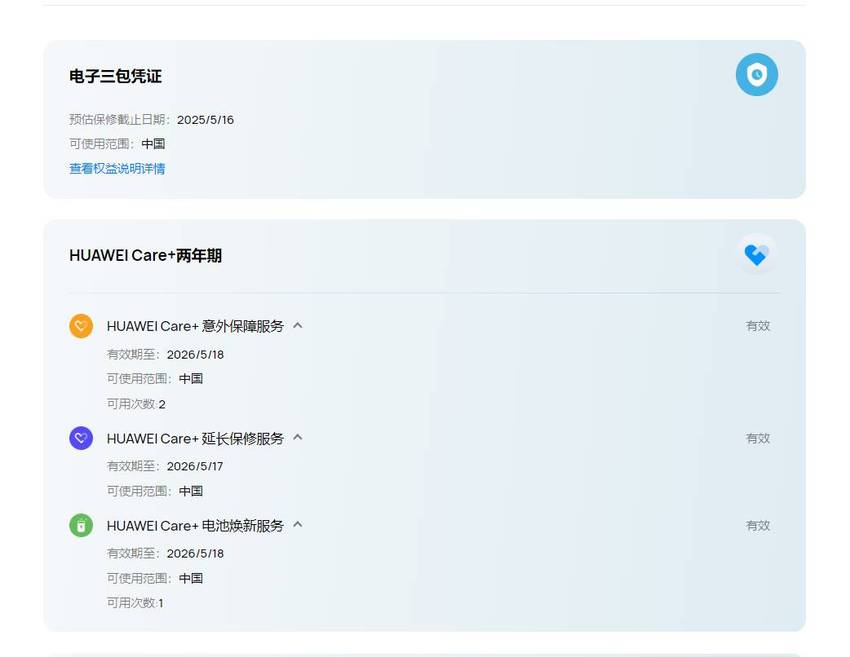Click 有效 status for 延长保修服务
This screenshot has height=657, width=850.
point(758,438)
